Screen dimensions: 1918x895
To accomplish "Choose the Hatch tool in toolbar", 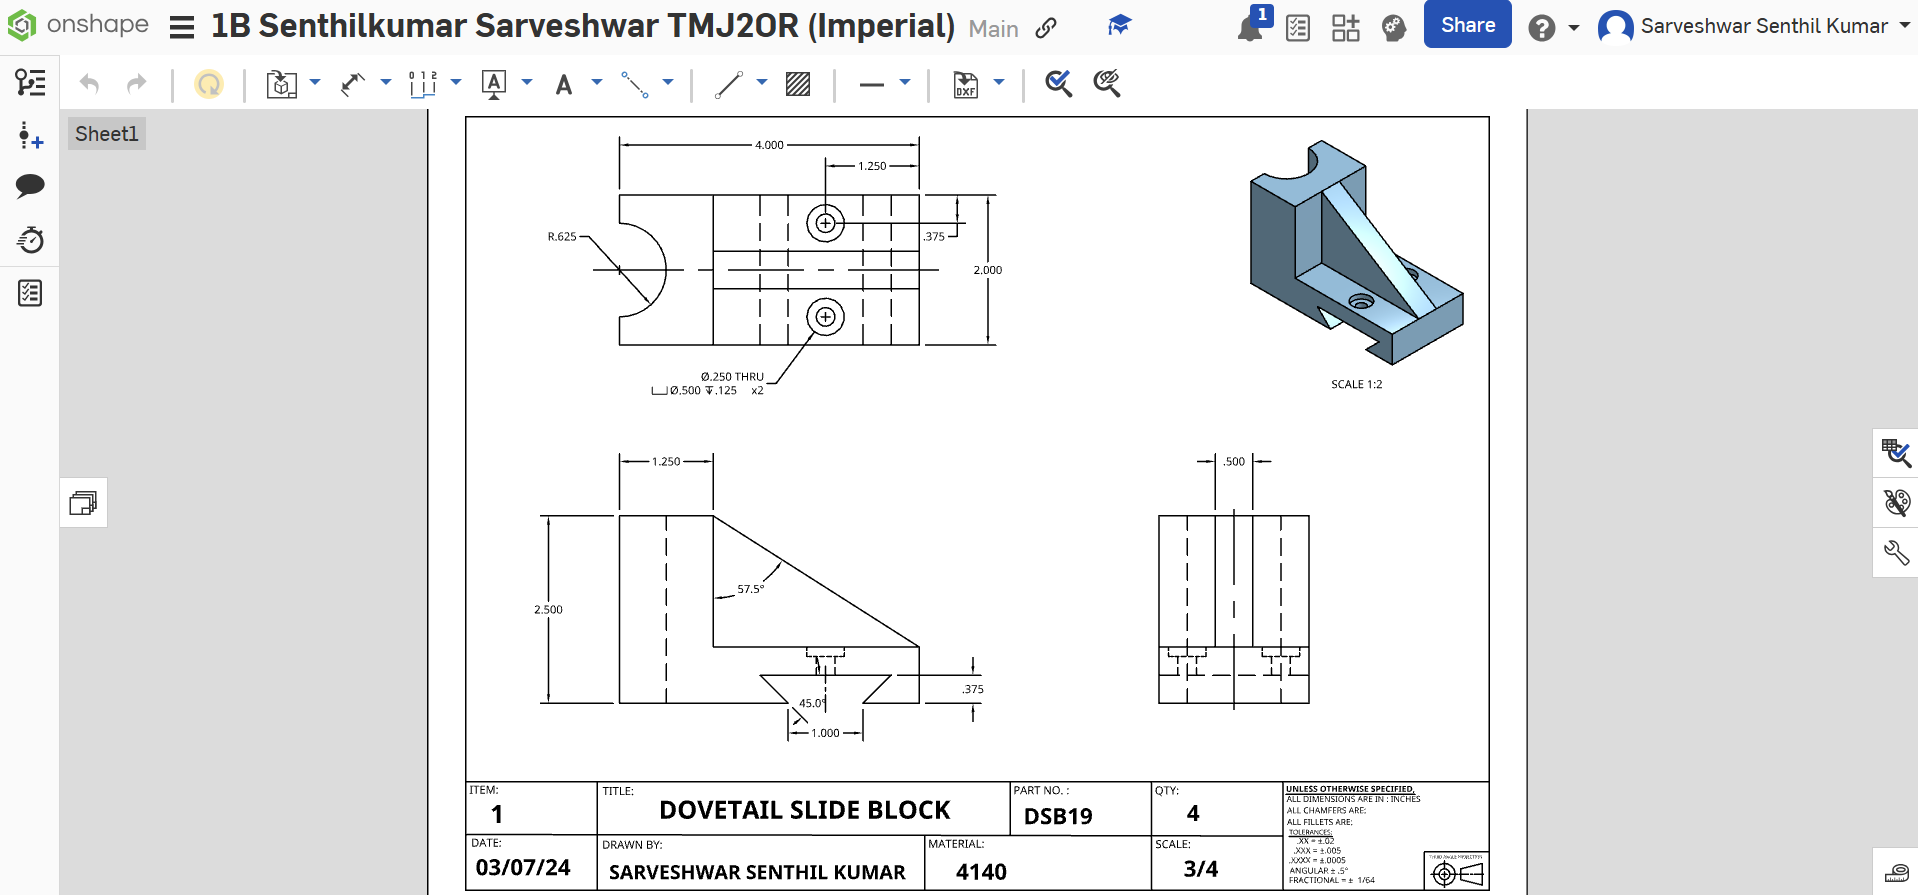I will coord(797,84).
